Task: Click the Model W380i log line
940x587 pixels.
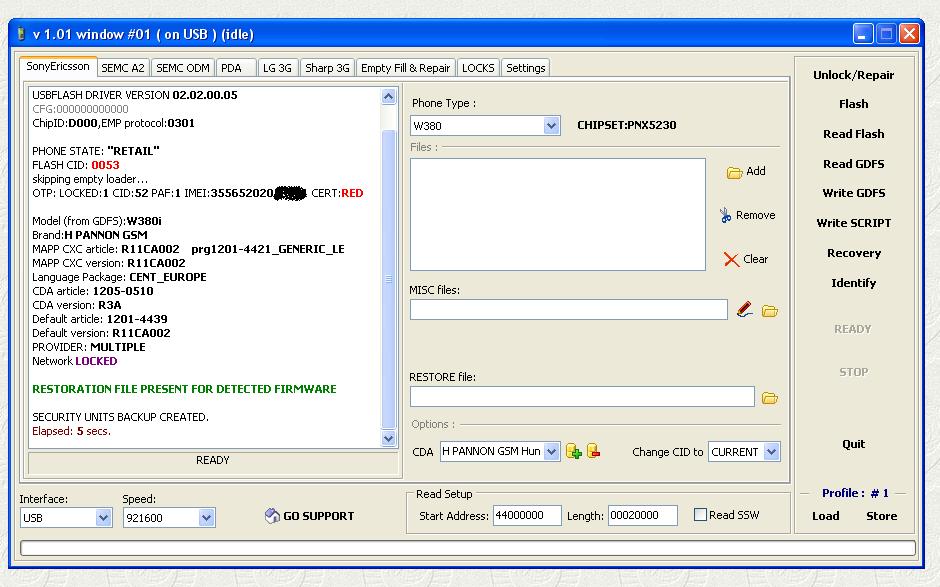Action: [x=97, y=221]
